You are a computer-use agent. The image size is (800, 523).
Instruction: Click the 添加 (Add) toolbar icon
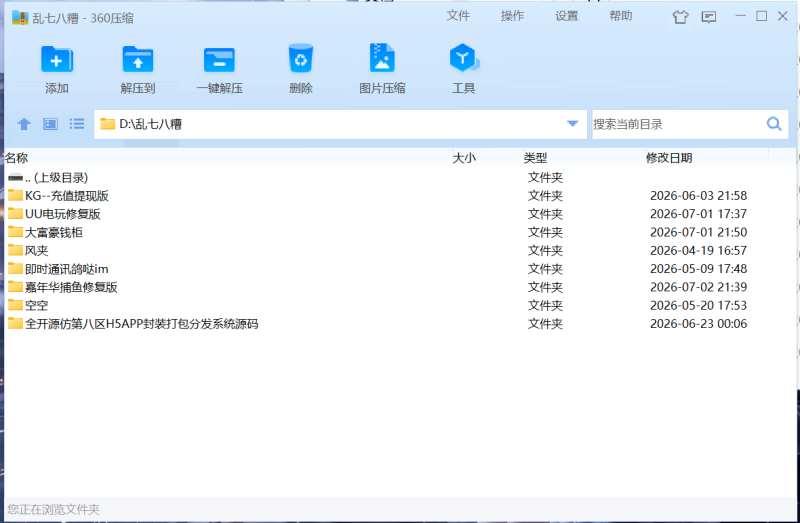click(x=57, y=60)
